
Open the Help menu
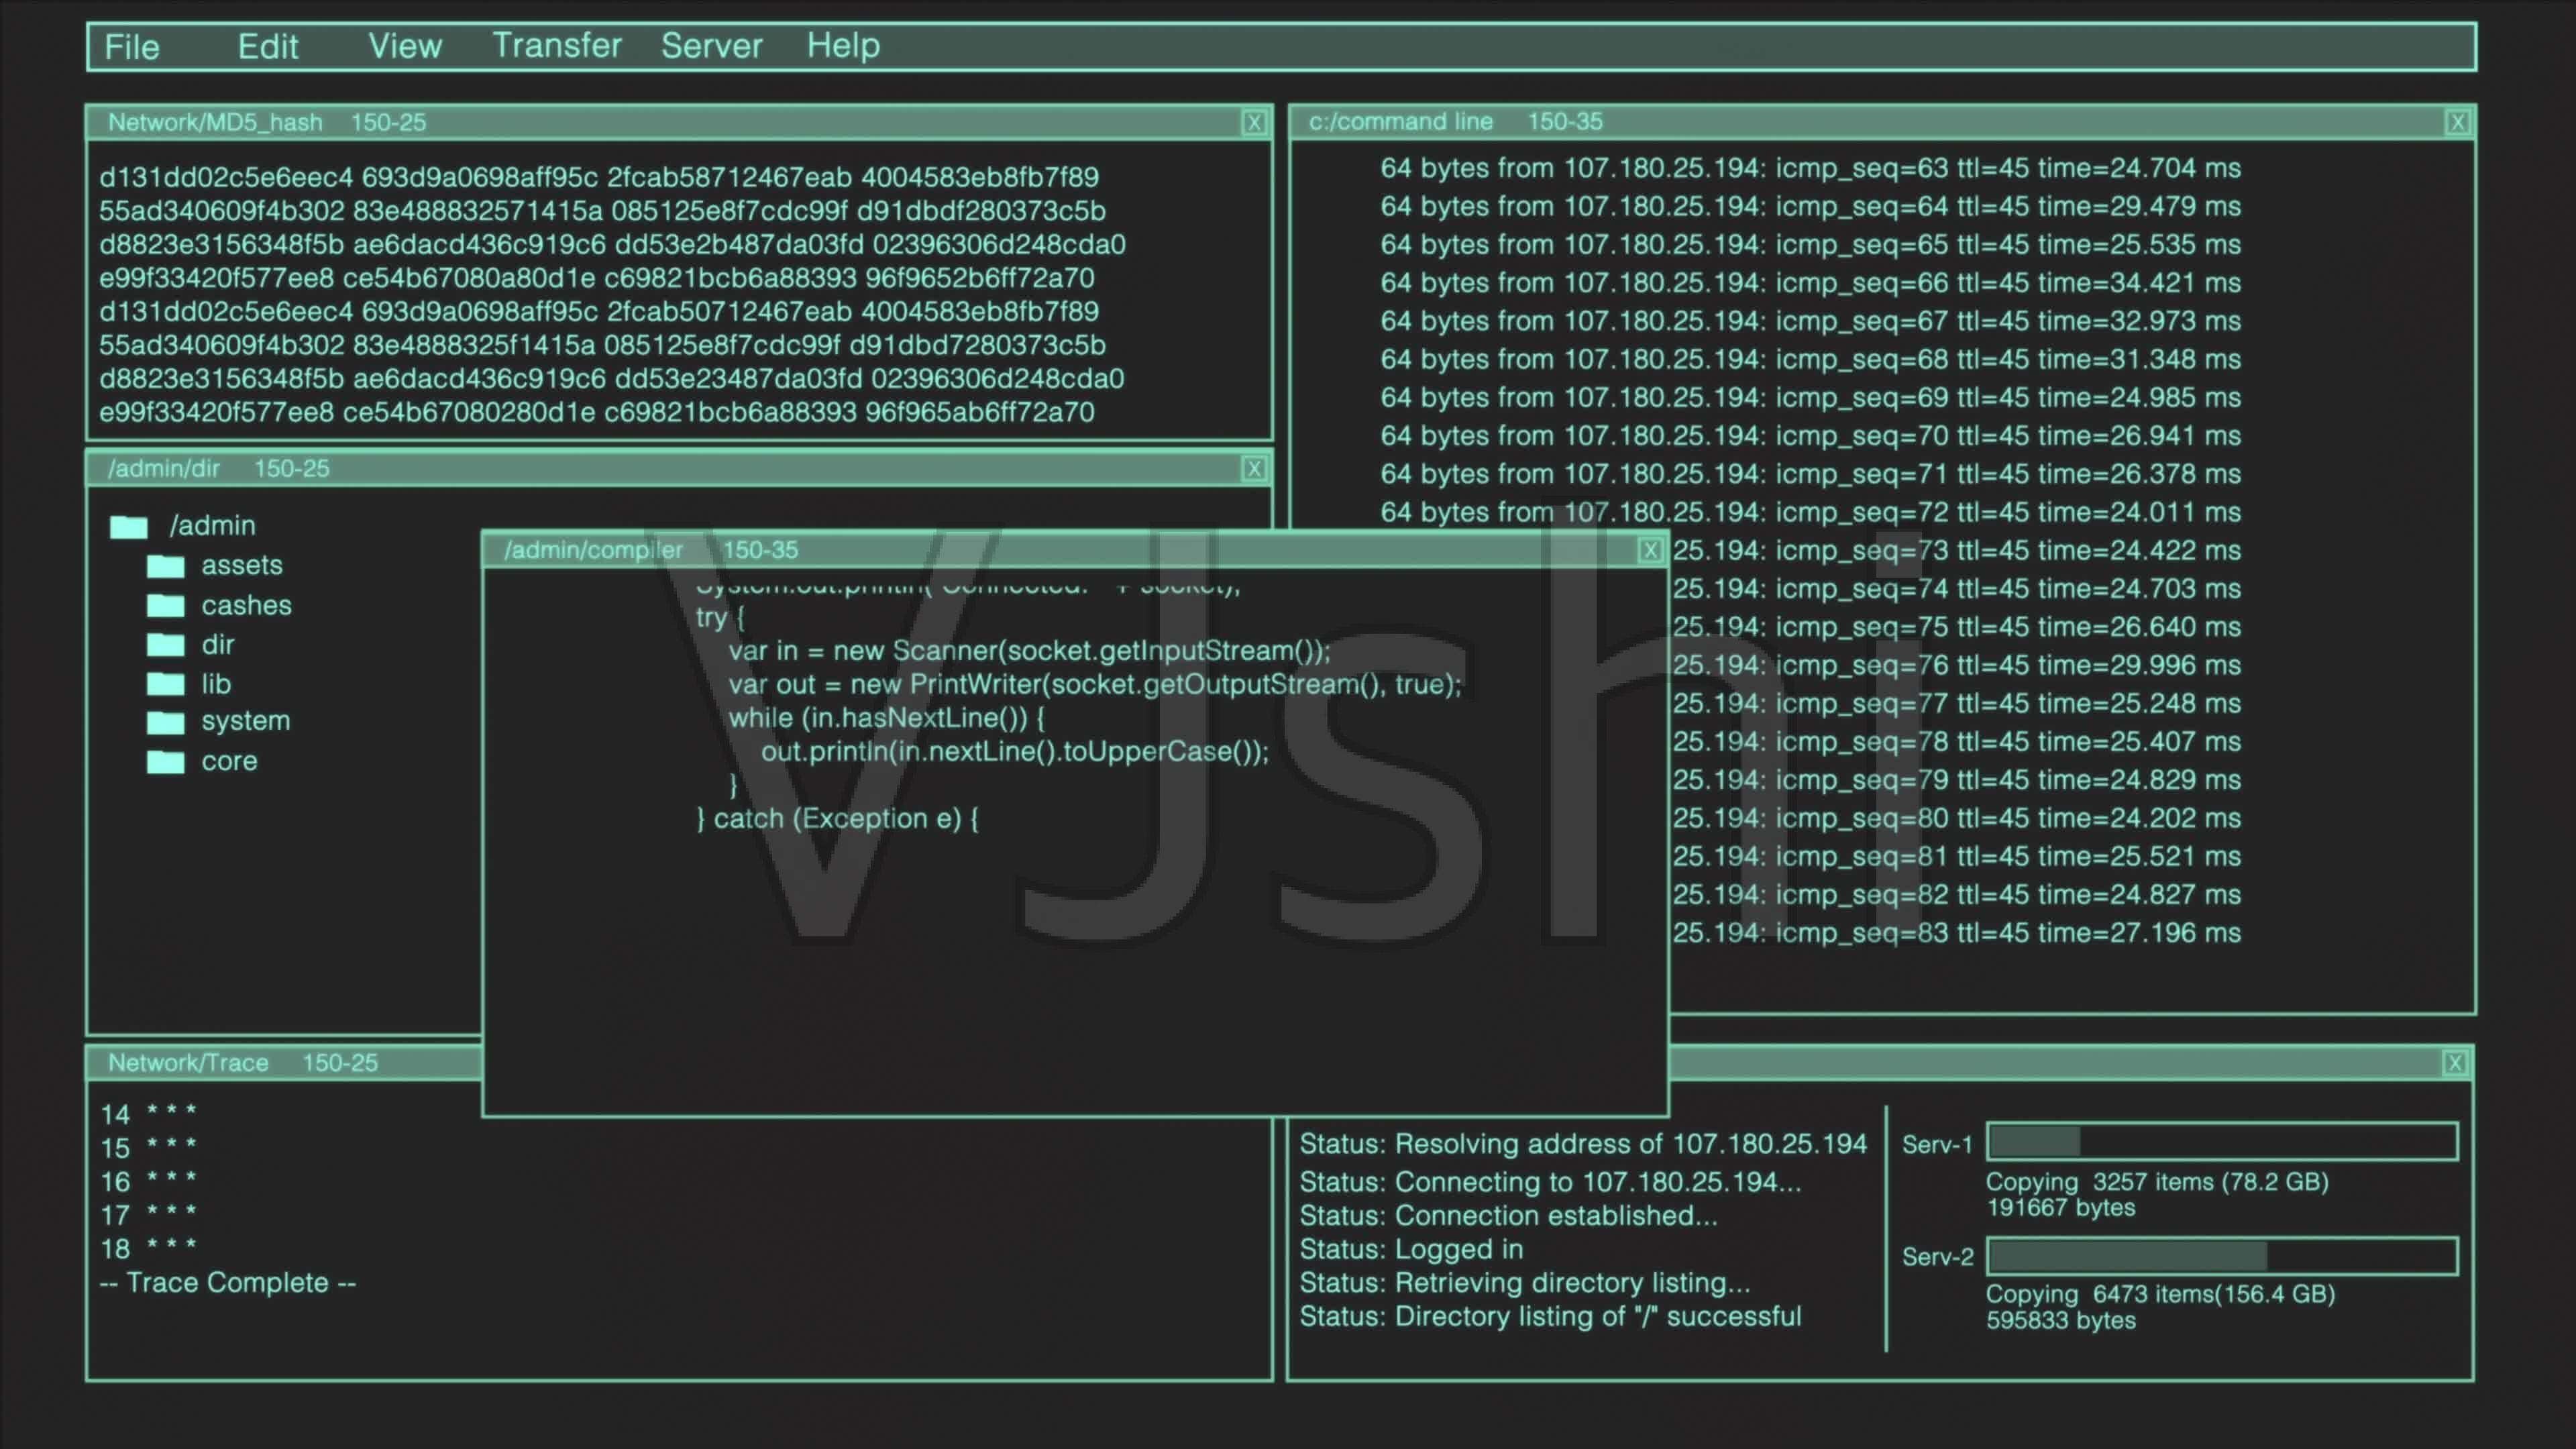[843, 46]
